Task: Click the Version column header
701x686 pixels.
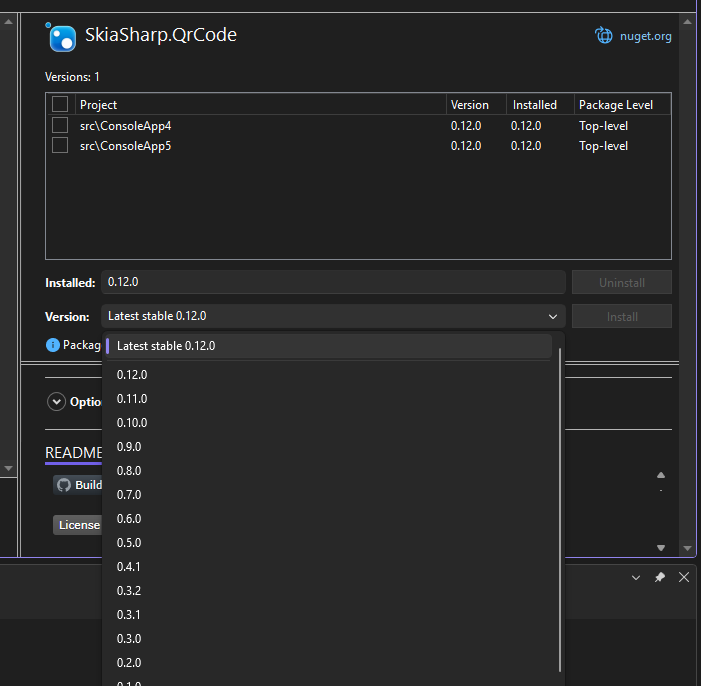Action: 476,105
